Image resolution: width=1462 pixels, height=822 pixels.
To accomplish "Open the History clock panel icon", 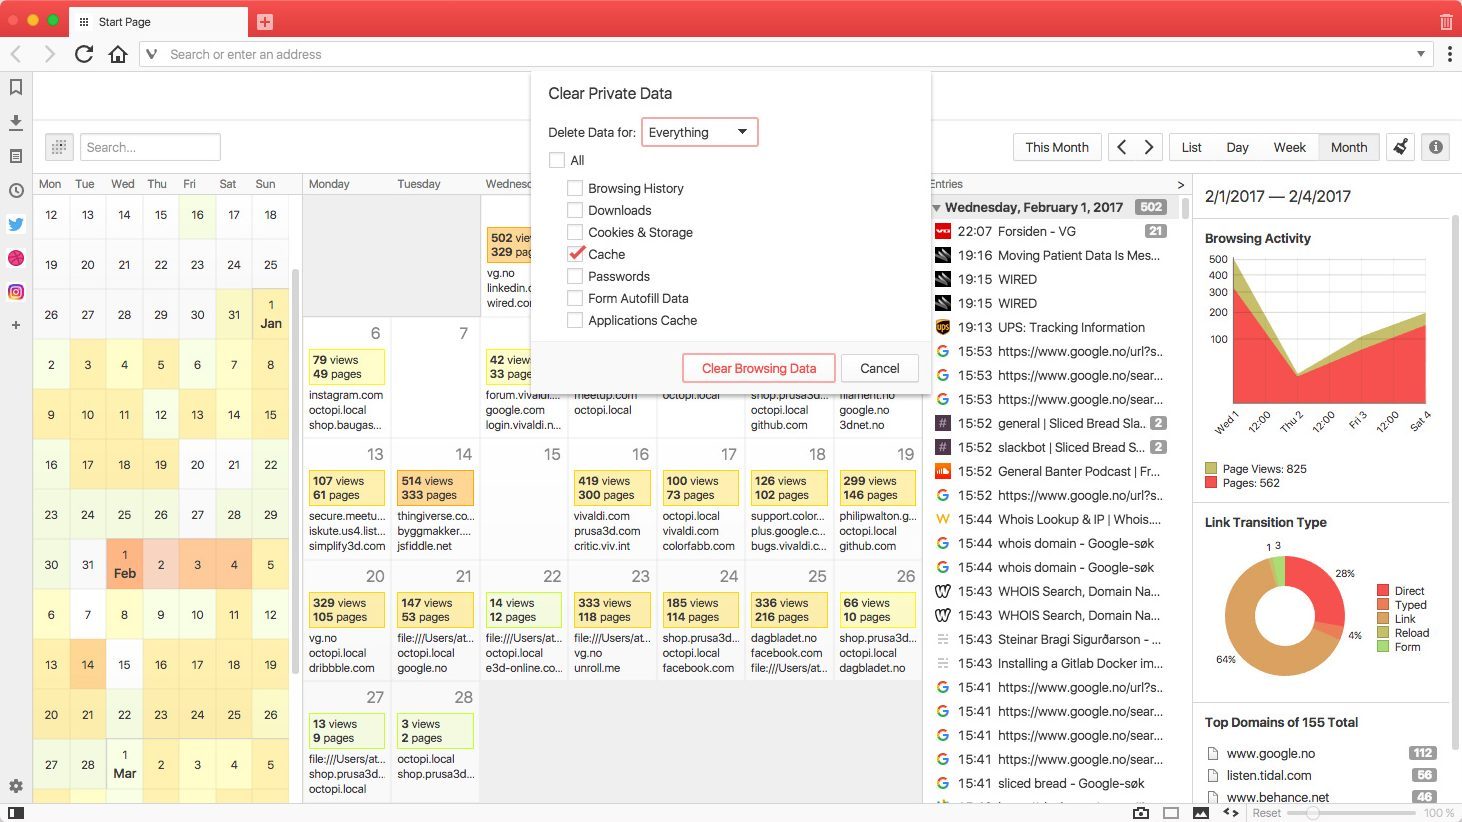I will click(x=16, y=190).
